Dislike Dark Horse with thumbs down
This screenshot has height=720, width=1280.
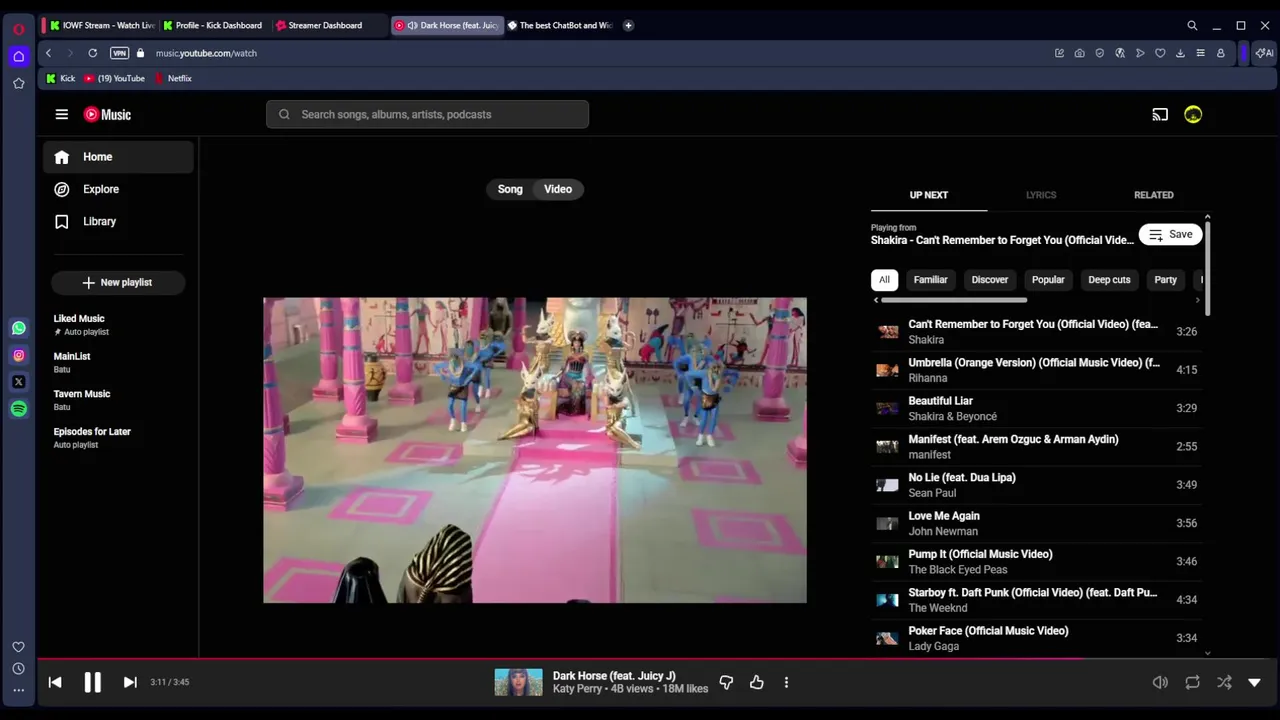point(726,682)
